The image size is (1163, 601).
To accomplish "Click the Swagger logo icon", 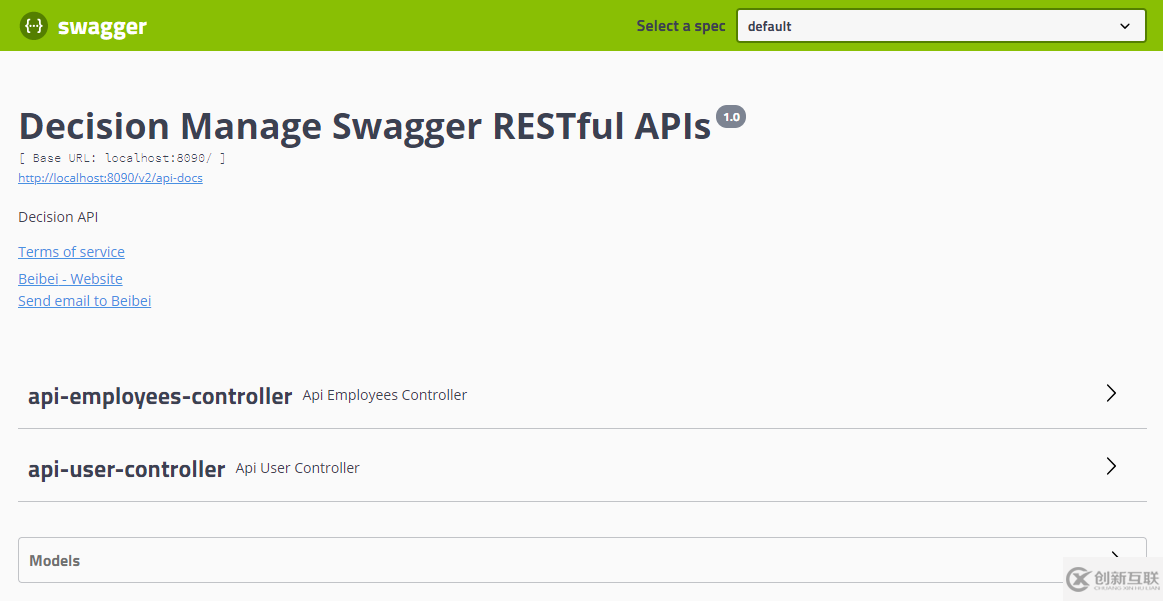I will [x=34, y=26].
